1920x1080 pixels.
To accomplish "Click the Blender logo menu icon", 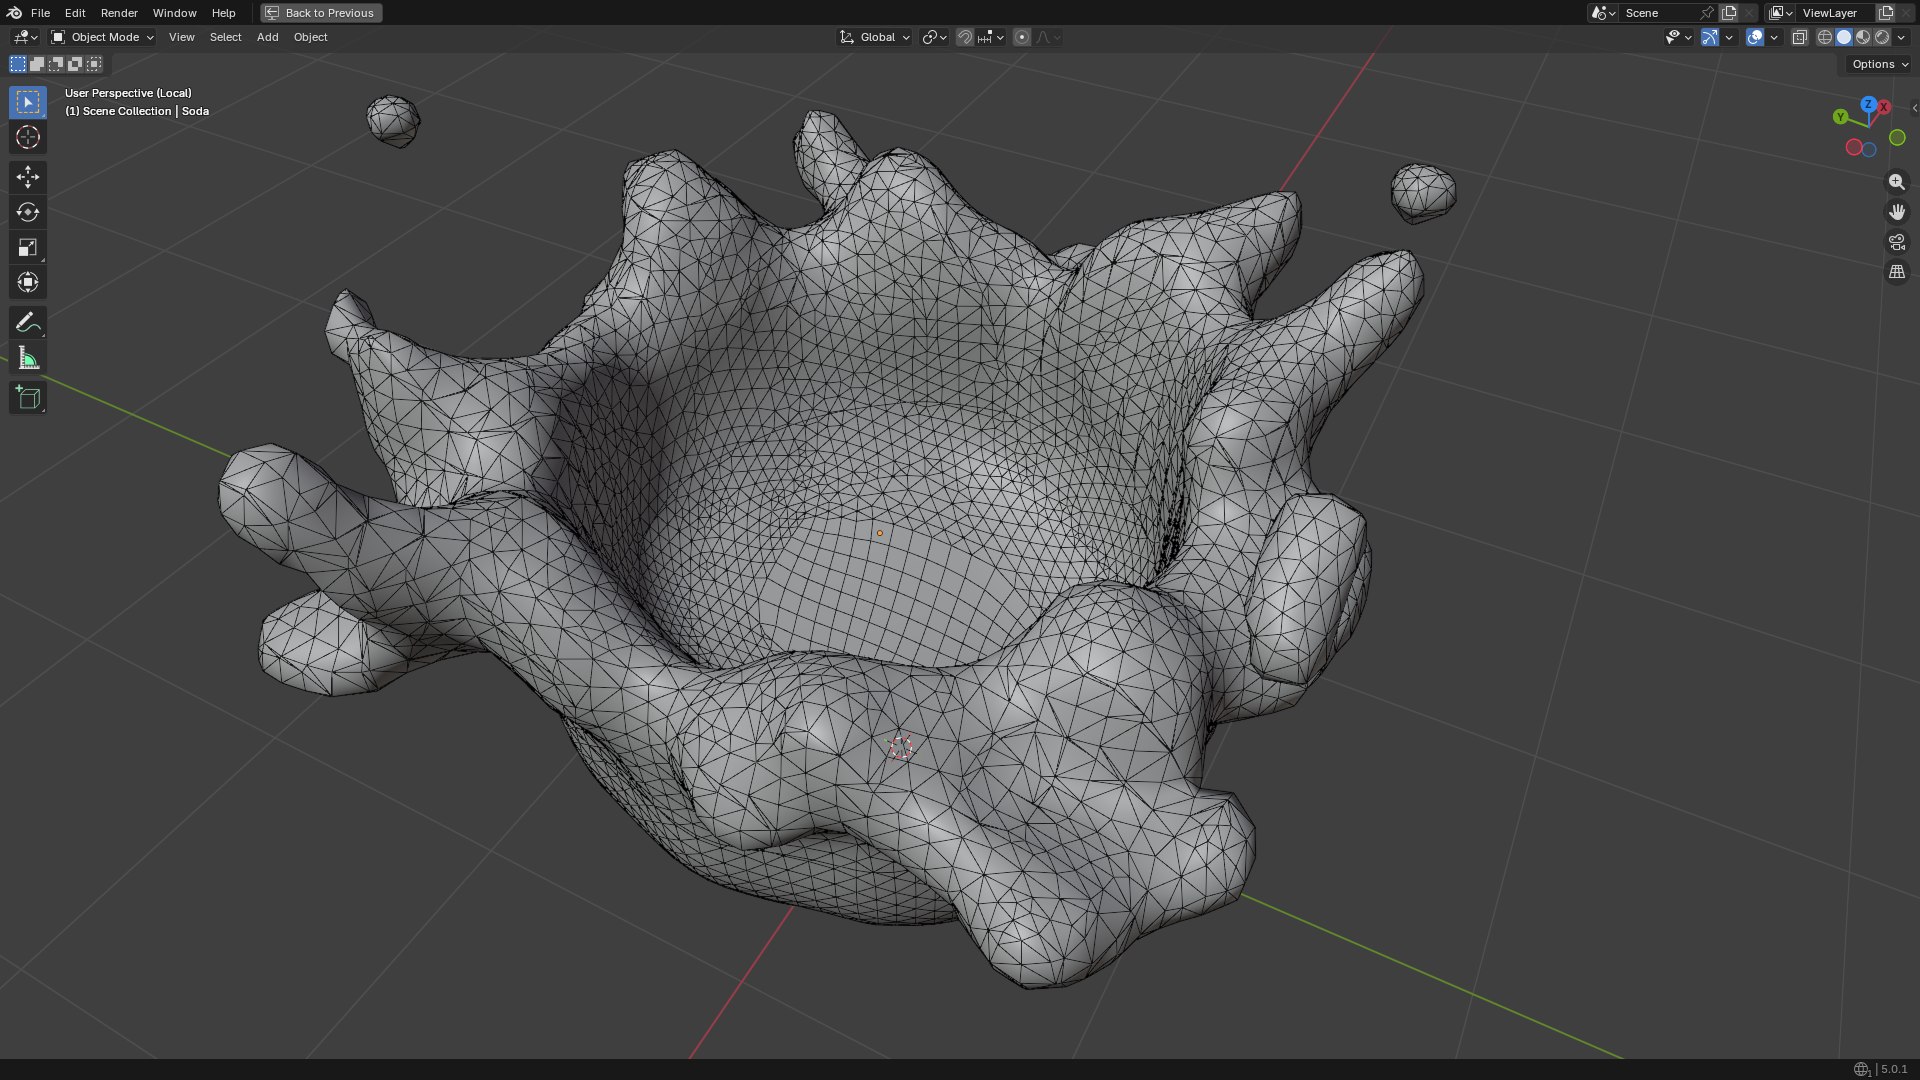I will click(14, 13).
